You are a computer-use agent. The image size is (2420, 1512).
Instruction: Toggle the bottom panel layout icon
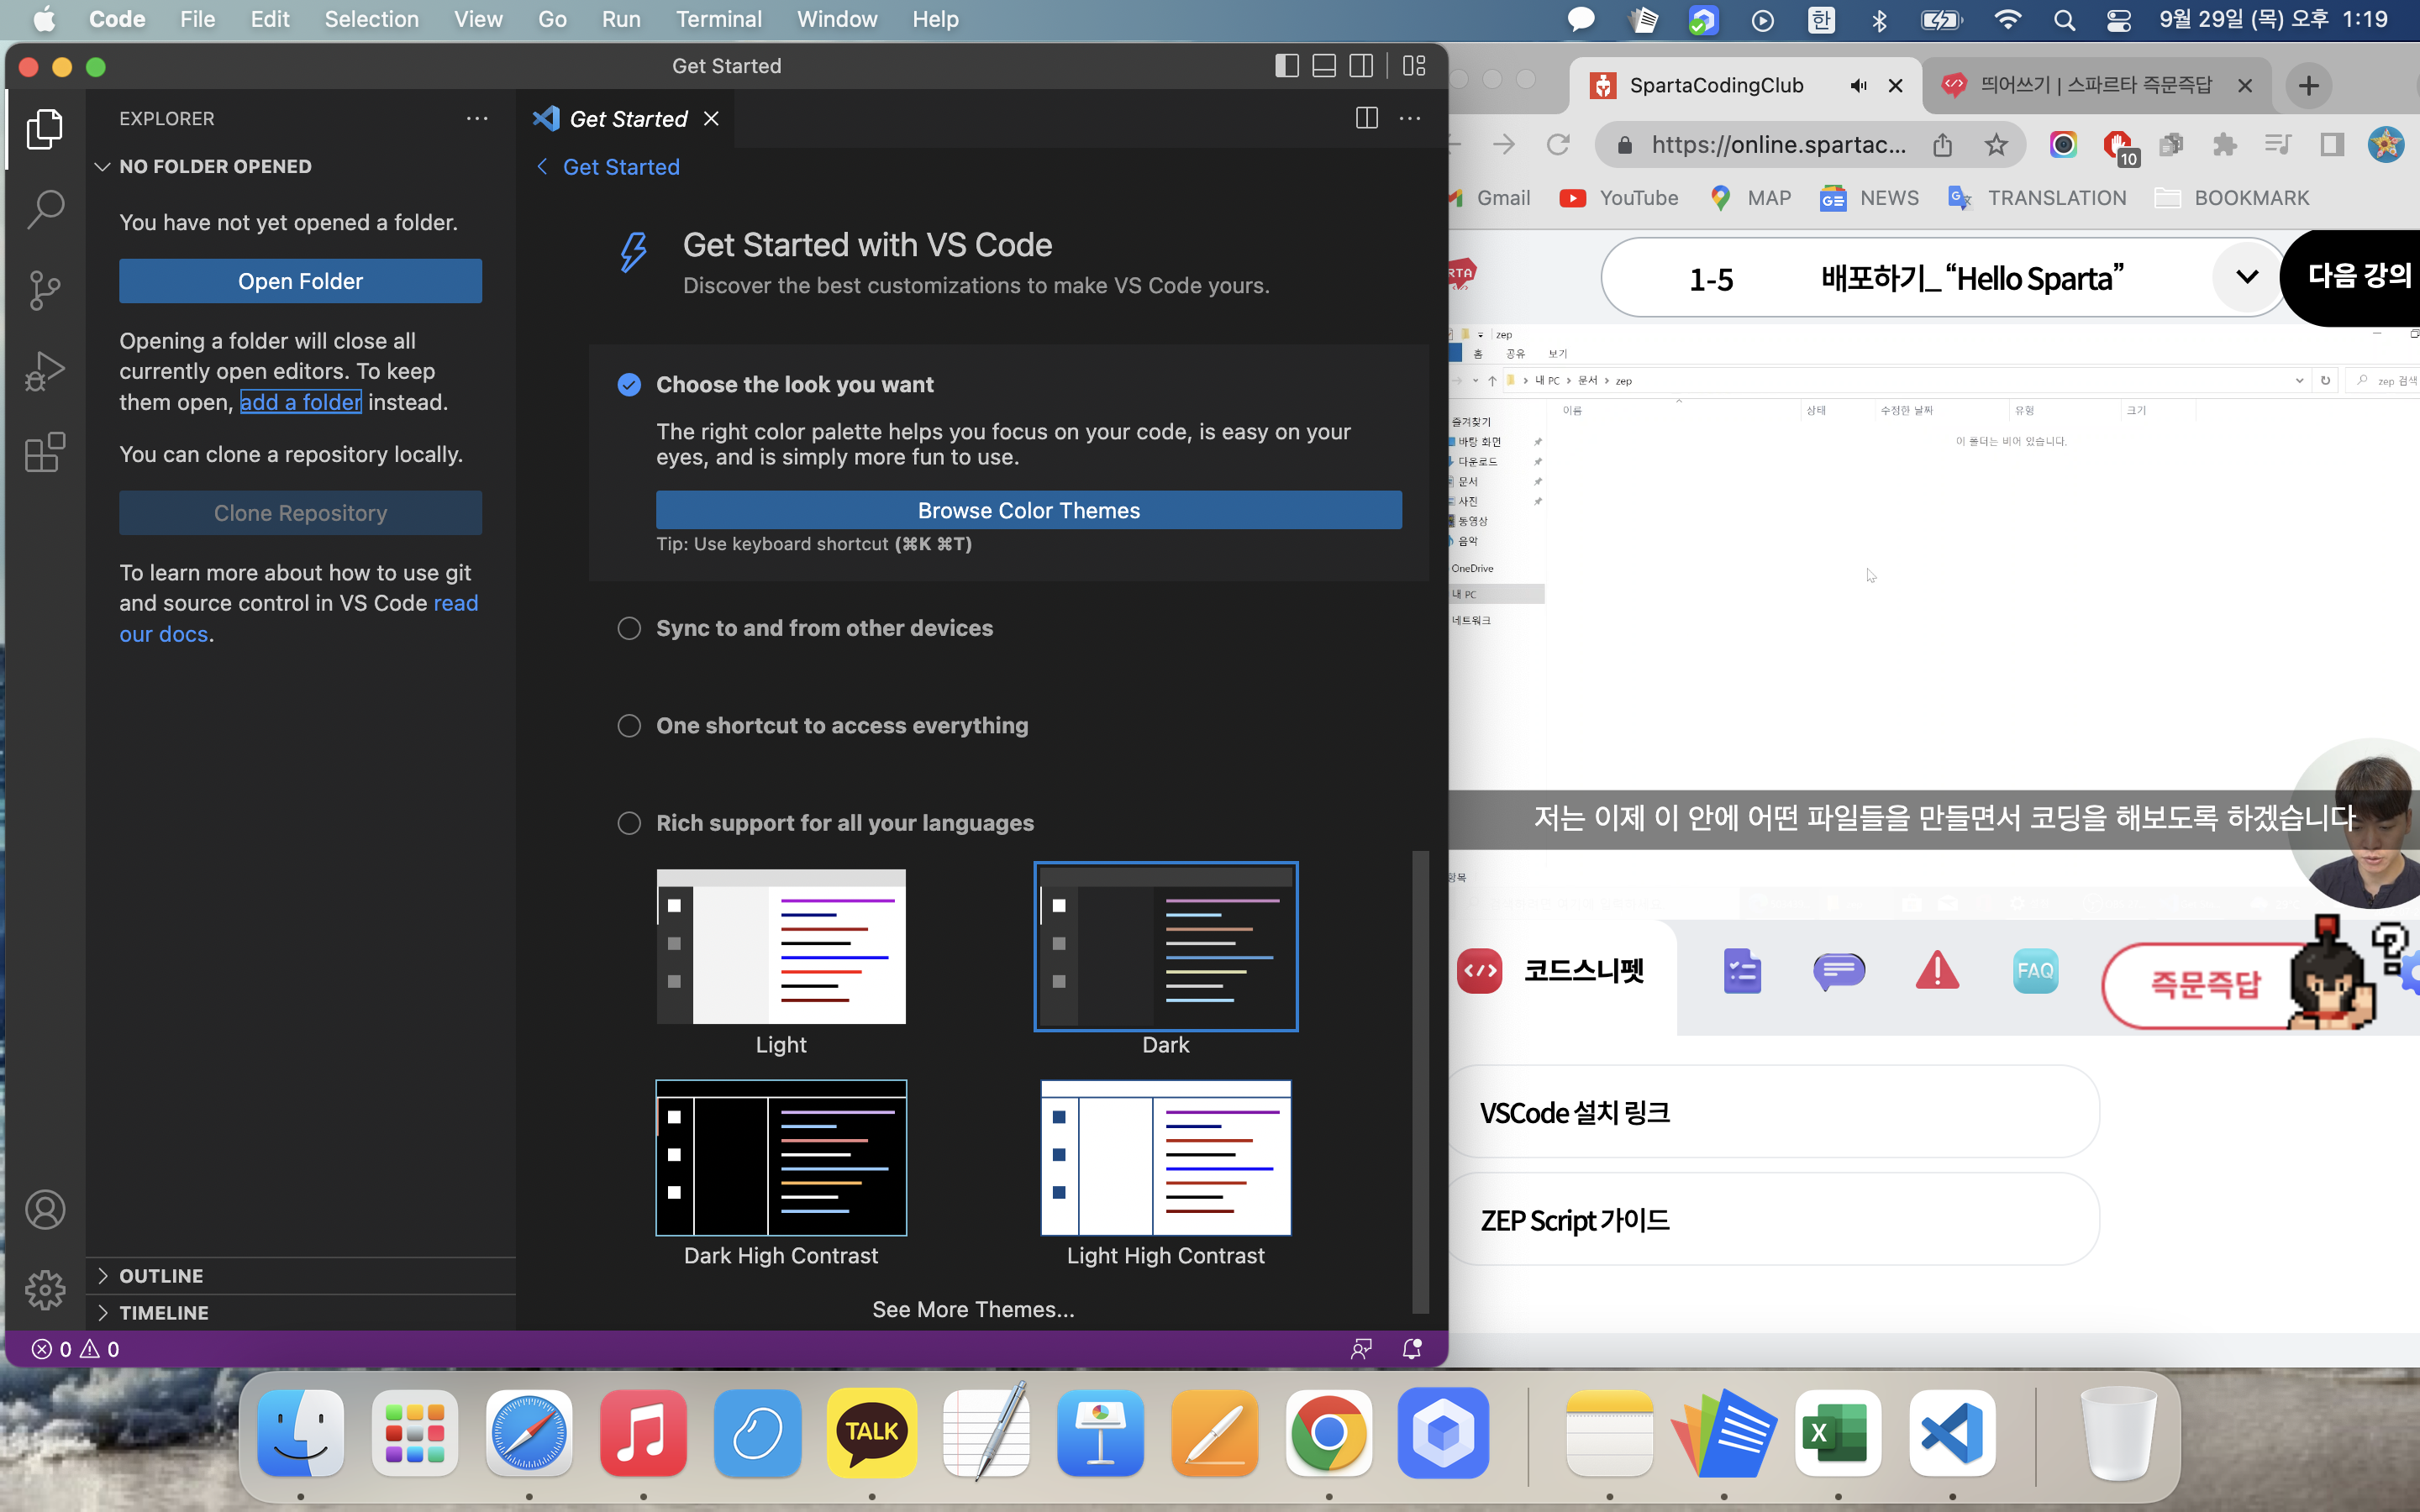click(x=1324, y=66)
